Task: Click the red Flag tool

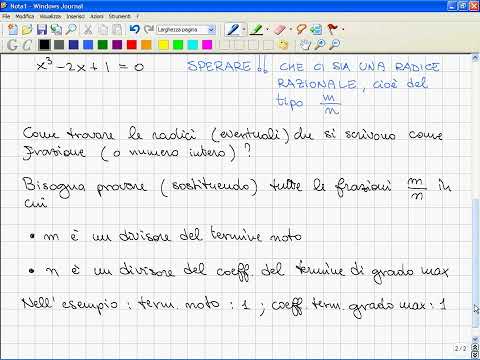Action: click(332, 29)
